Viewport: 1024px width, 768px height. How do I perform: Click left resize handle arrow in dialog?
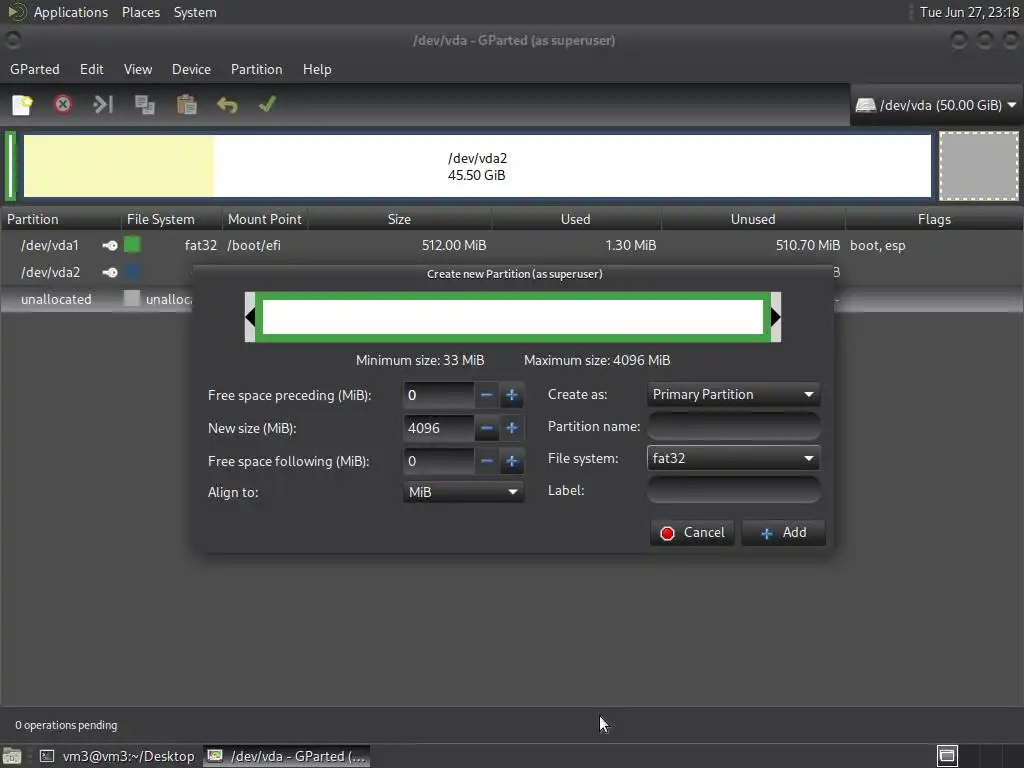pos(249,317)
